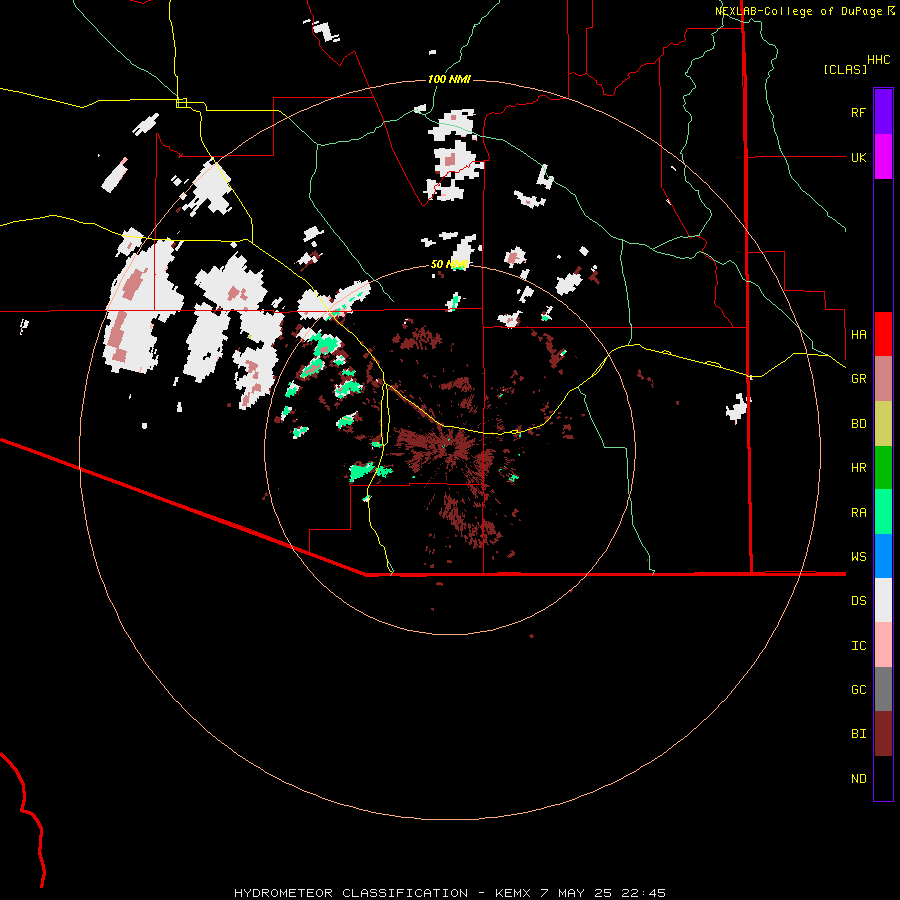The width and height of the screenshot is (900, 900).
Task: Click the 50 NMI range ring label
Action: tap(449, 264)
